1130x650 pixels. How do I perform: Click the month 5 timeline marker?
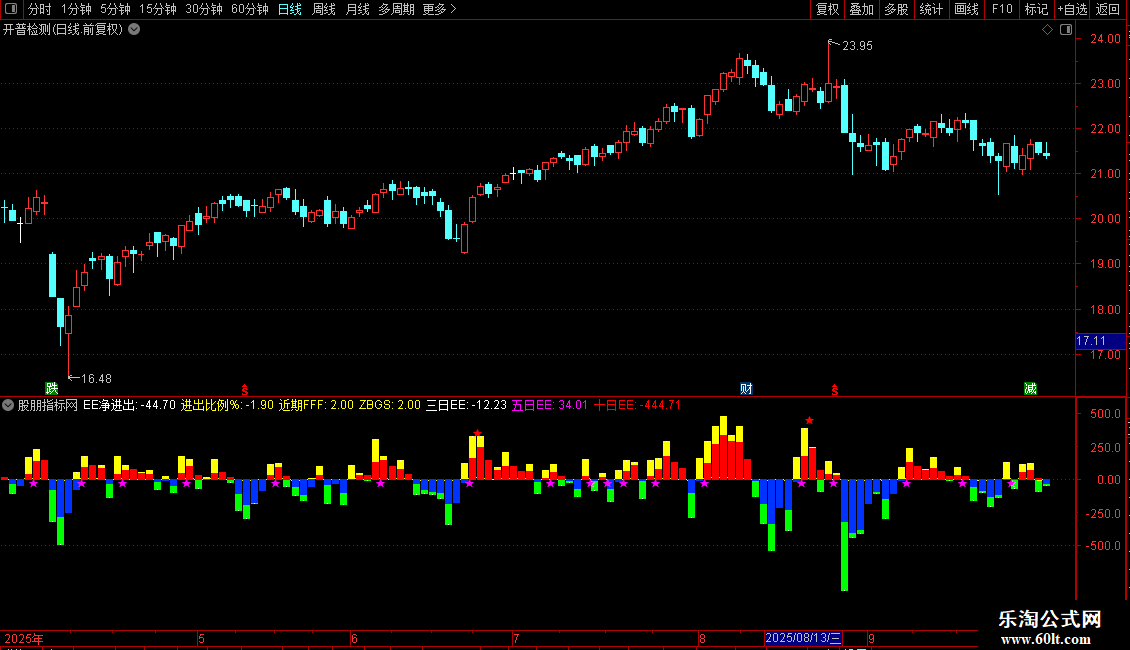(202, 638)
